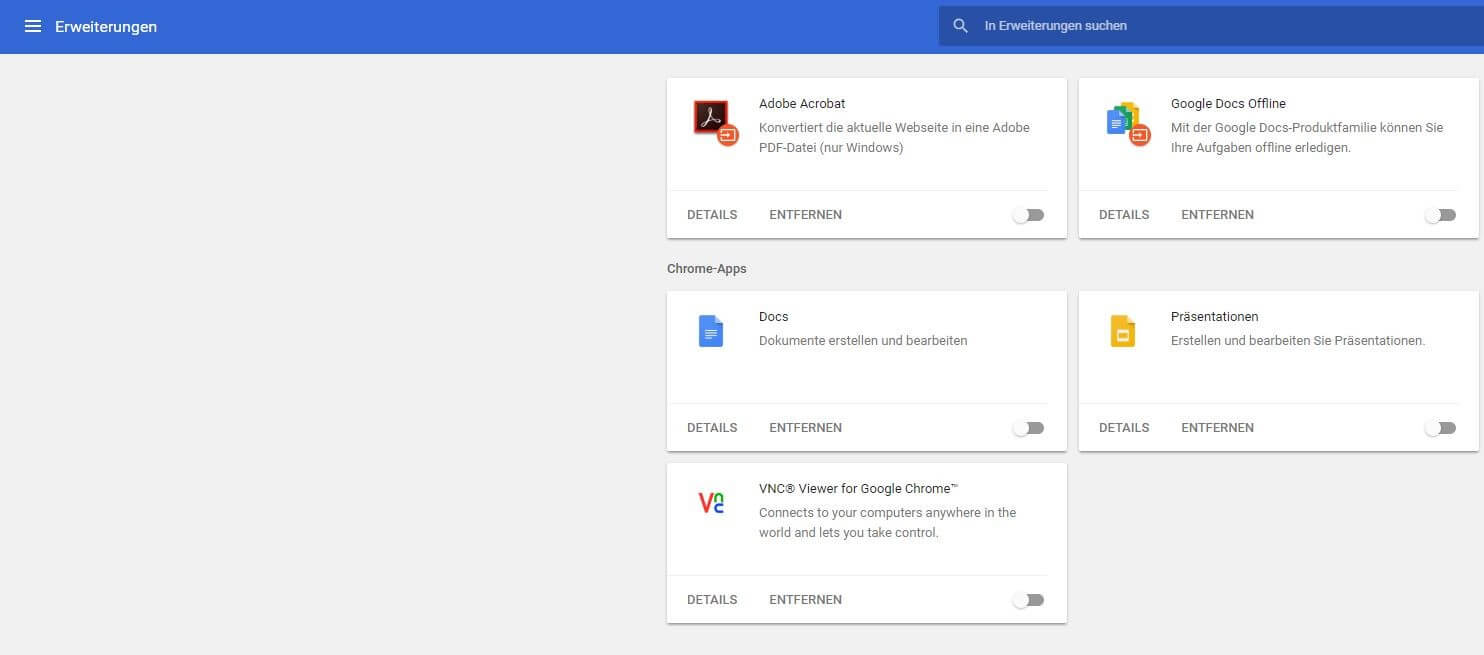This screenshot has width=1484, height=655.
Task: Click the Google Docs Offline icon
Action: [x=1127, y=122]
